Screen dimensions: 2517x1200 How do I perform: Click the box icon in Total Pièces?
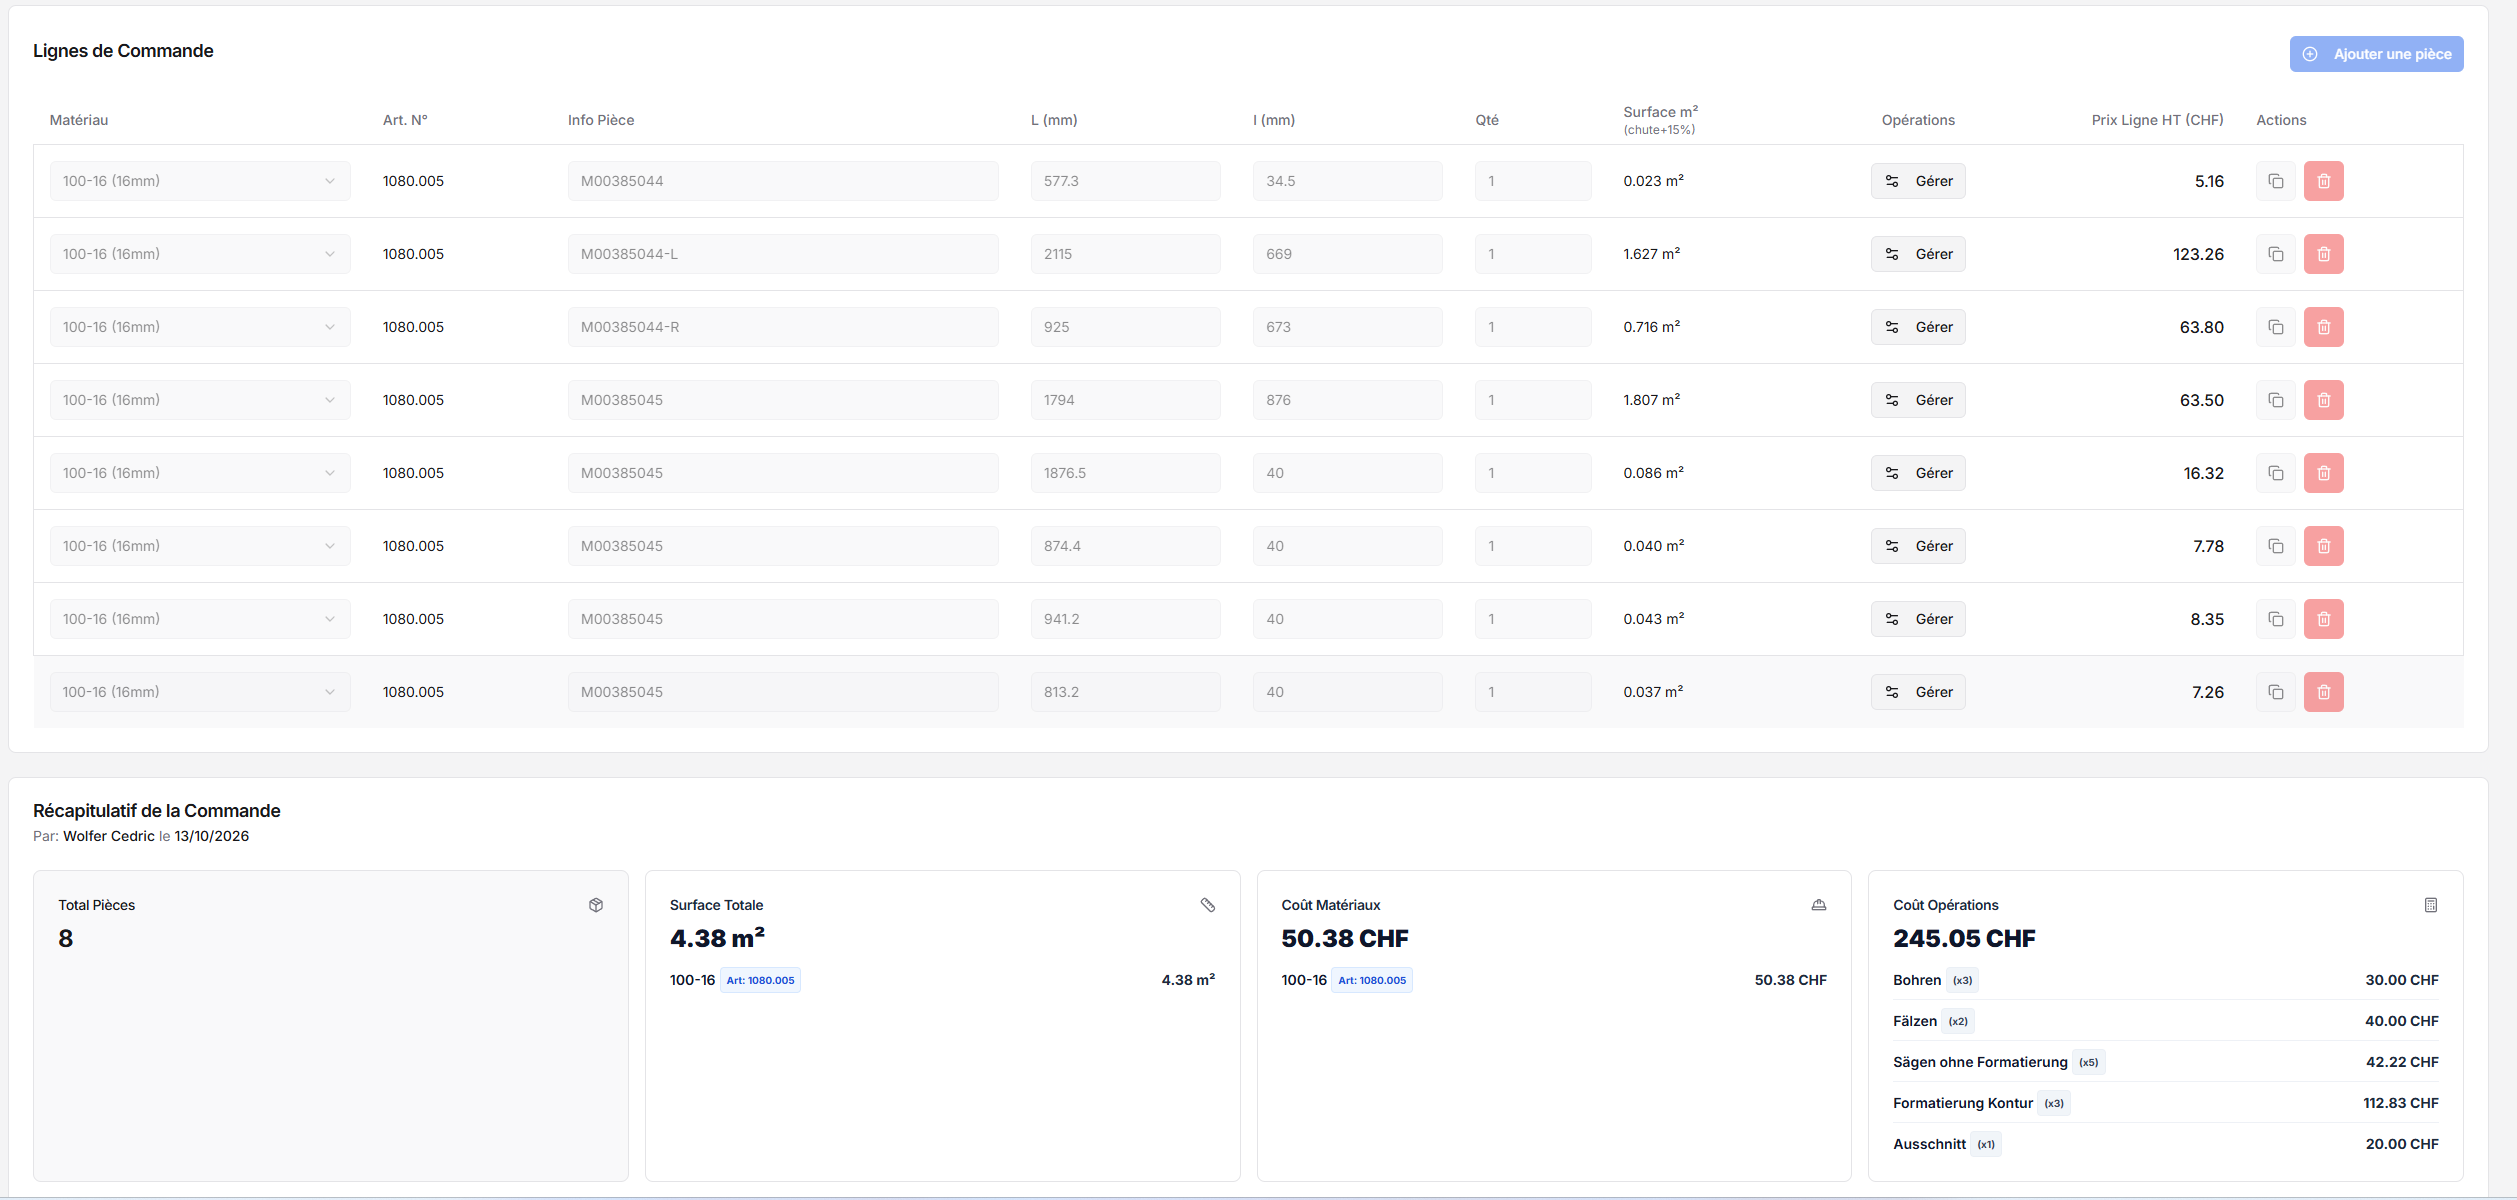coord(596,905)
